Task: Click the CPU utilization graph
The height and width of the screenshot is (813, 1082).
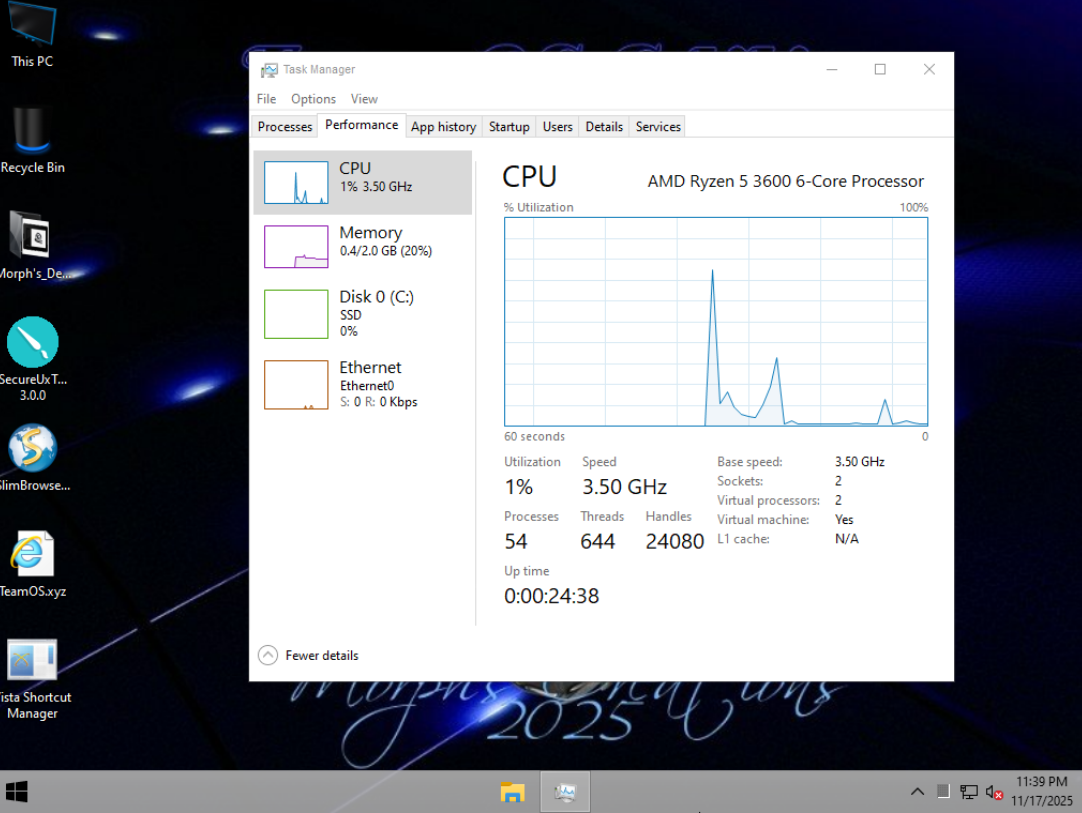Action: 716,322
